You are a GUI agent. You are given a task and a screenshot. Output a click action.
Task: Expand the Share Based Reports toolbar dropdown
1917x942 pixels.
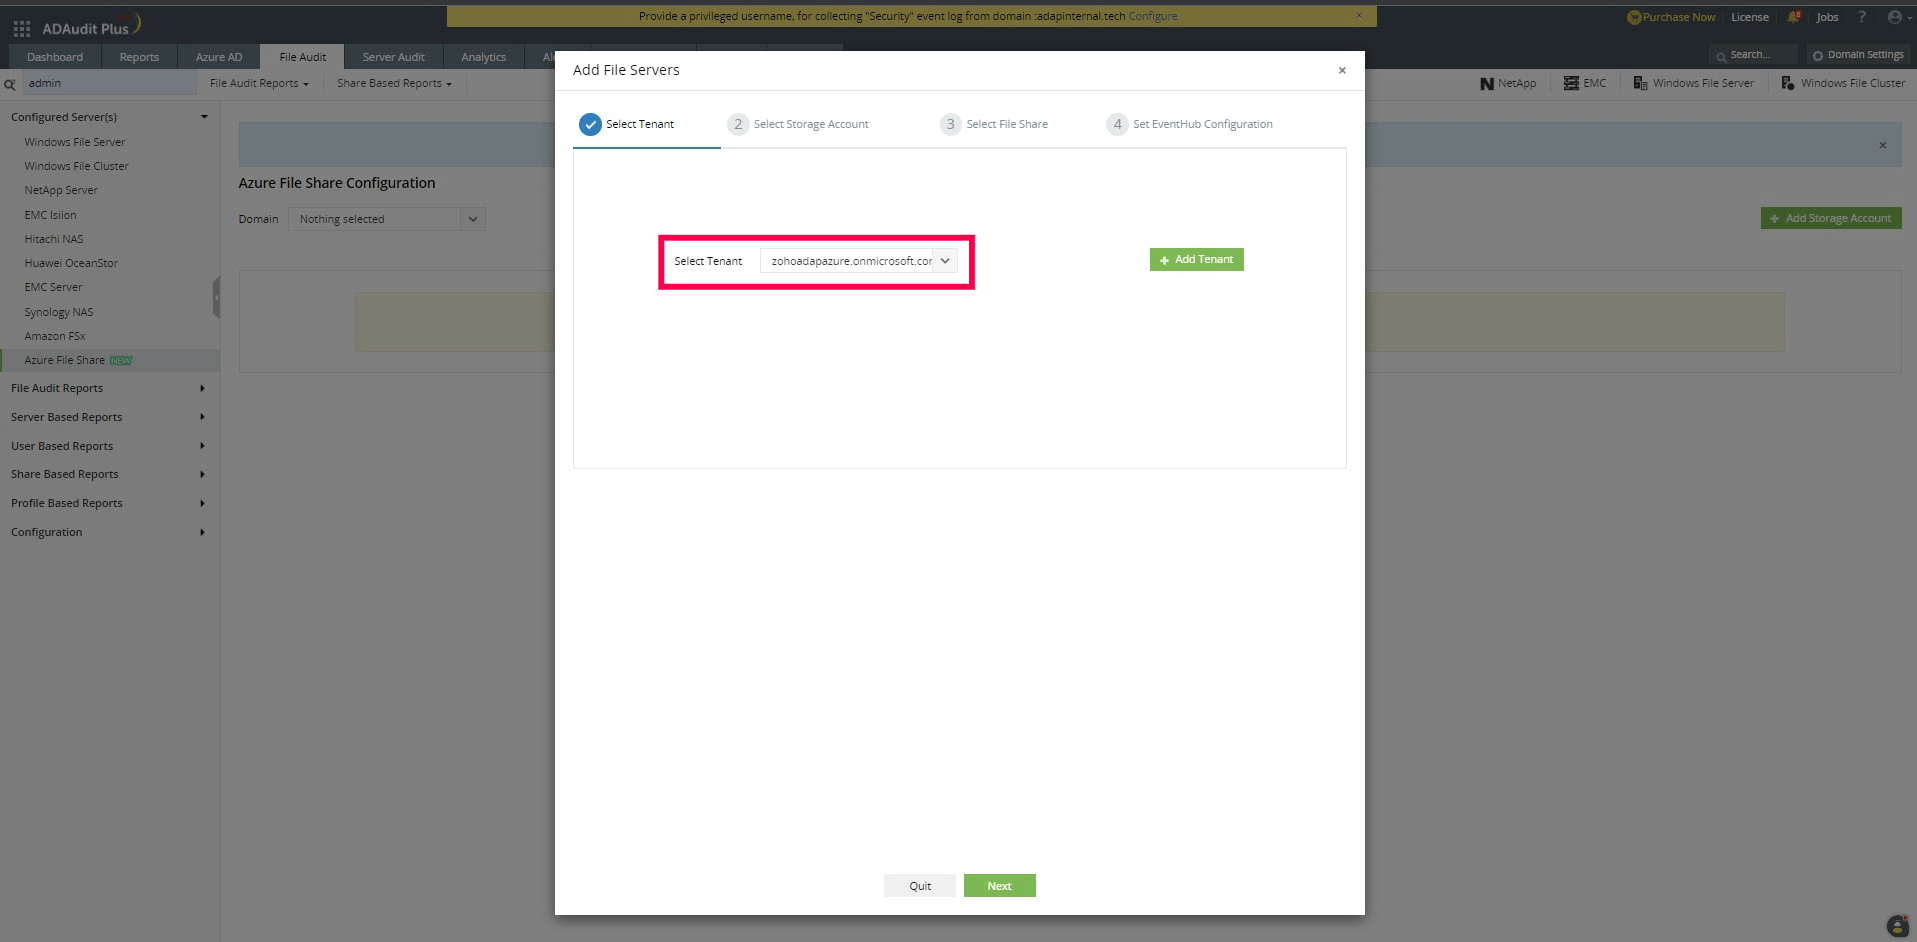[394, 83]
